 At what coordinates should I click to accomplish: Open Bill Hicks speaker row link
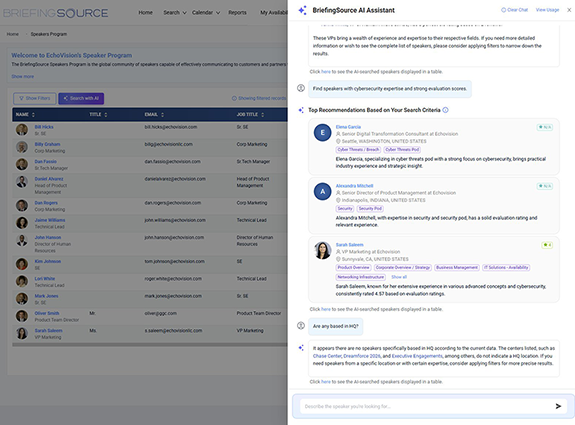(44, 127)
